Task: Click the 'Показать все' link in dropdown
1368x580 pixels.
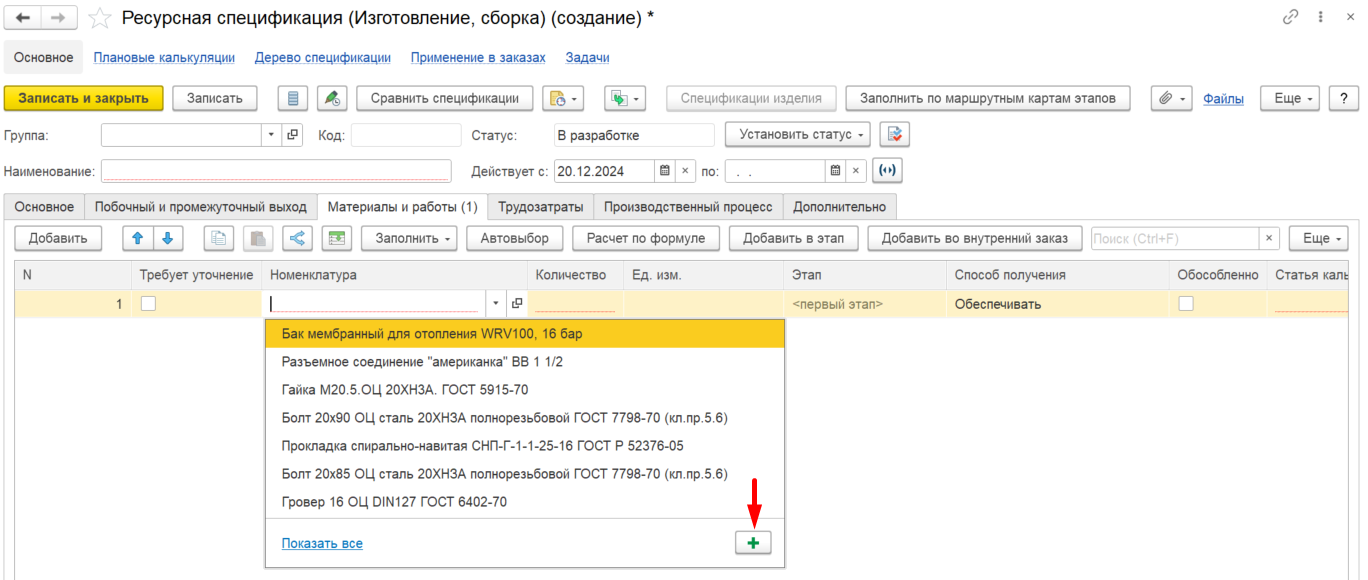Action: [322, 543]
